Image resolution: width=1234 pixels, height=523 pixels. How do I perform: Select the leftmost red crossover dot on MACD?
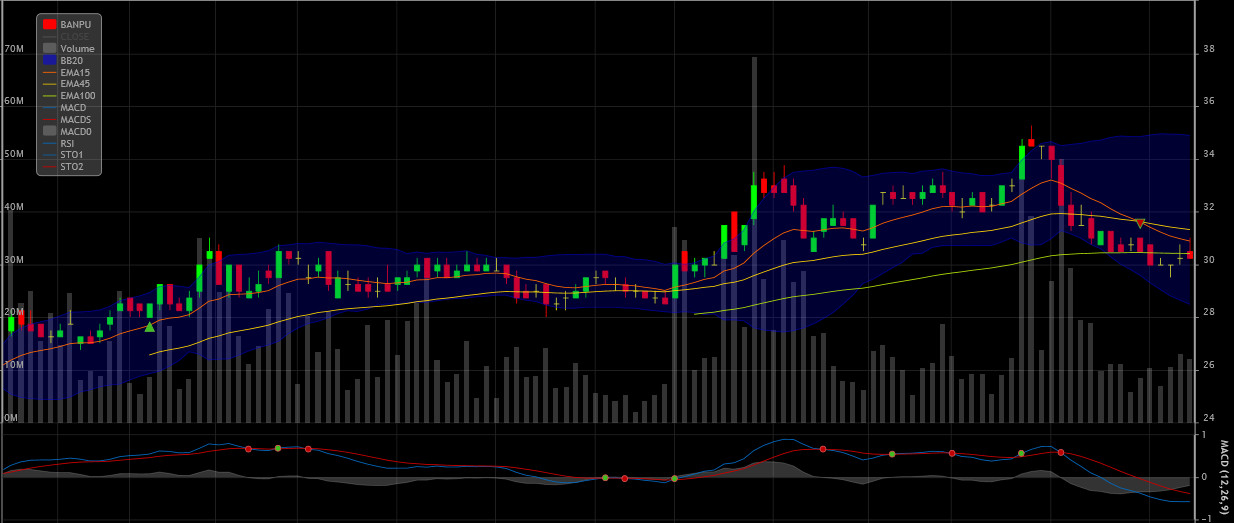click(x=248, y=449)
